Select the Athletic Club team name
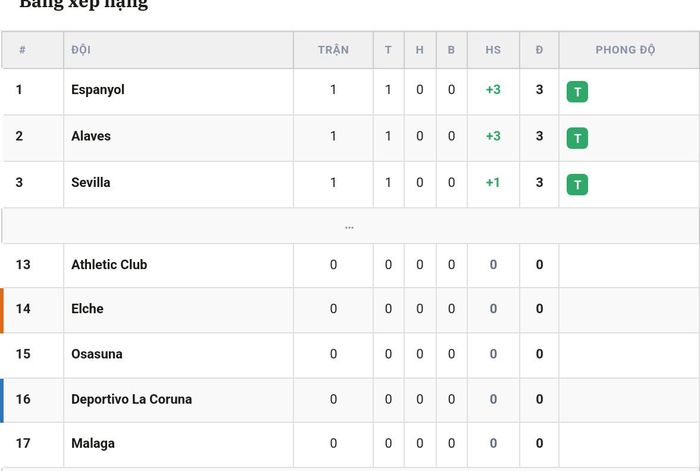Screen dimensions: 700x471 pyautogui.click(x=109, y=264)
